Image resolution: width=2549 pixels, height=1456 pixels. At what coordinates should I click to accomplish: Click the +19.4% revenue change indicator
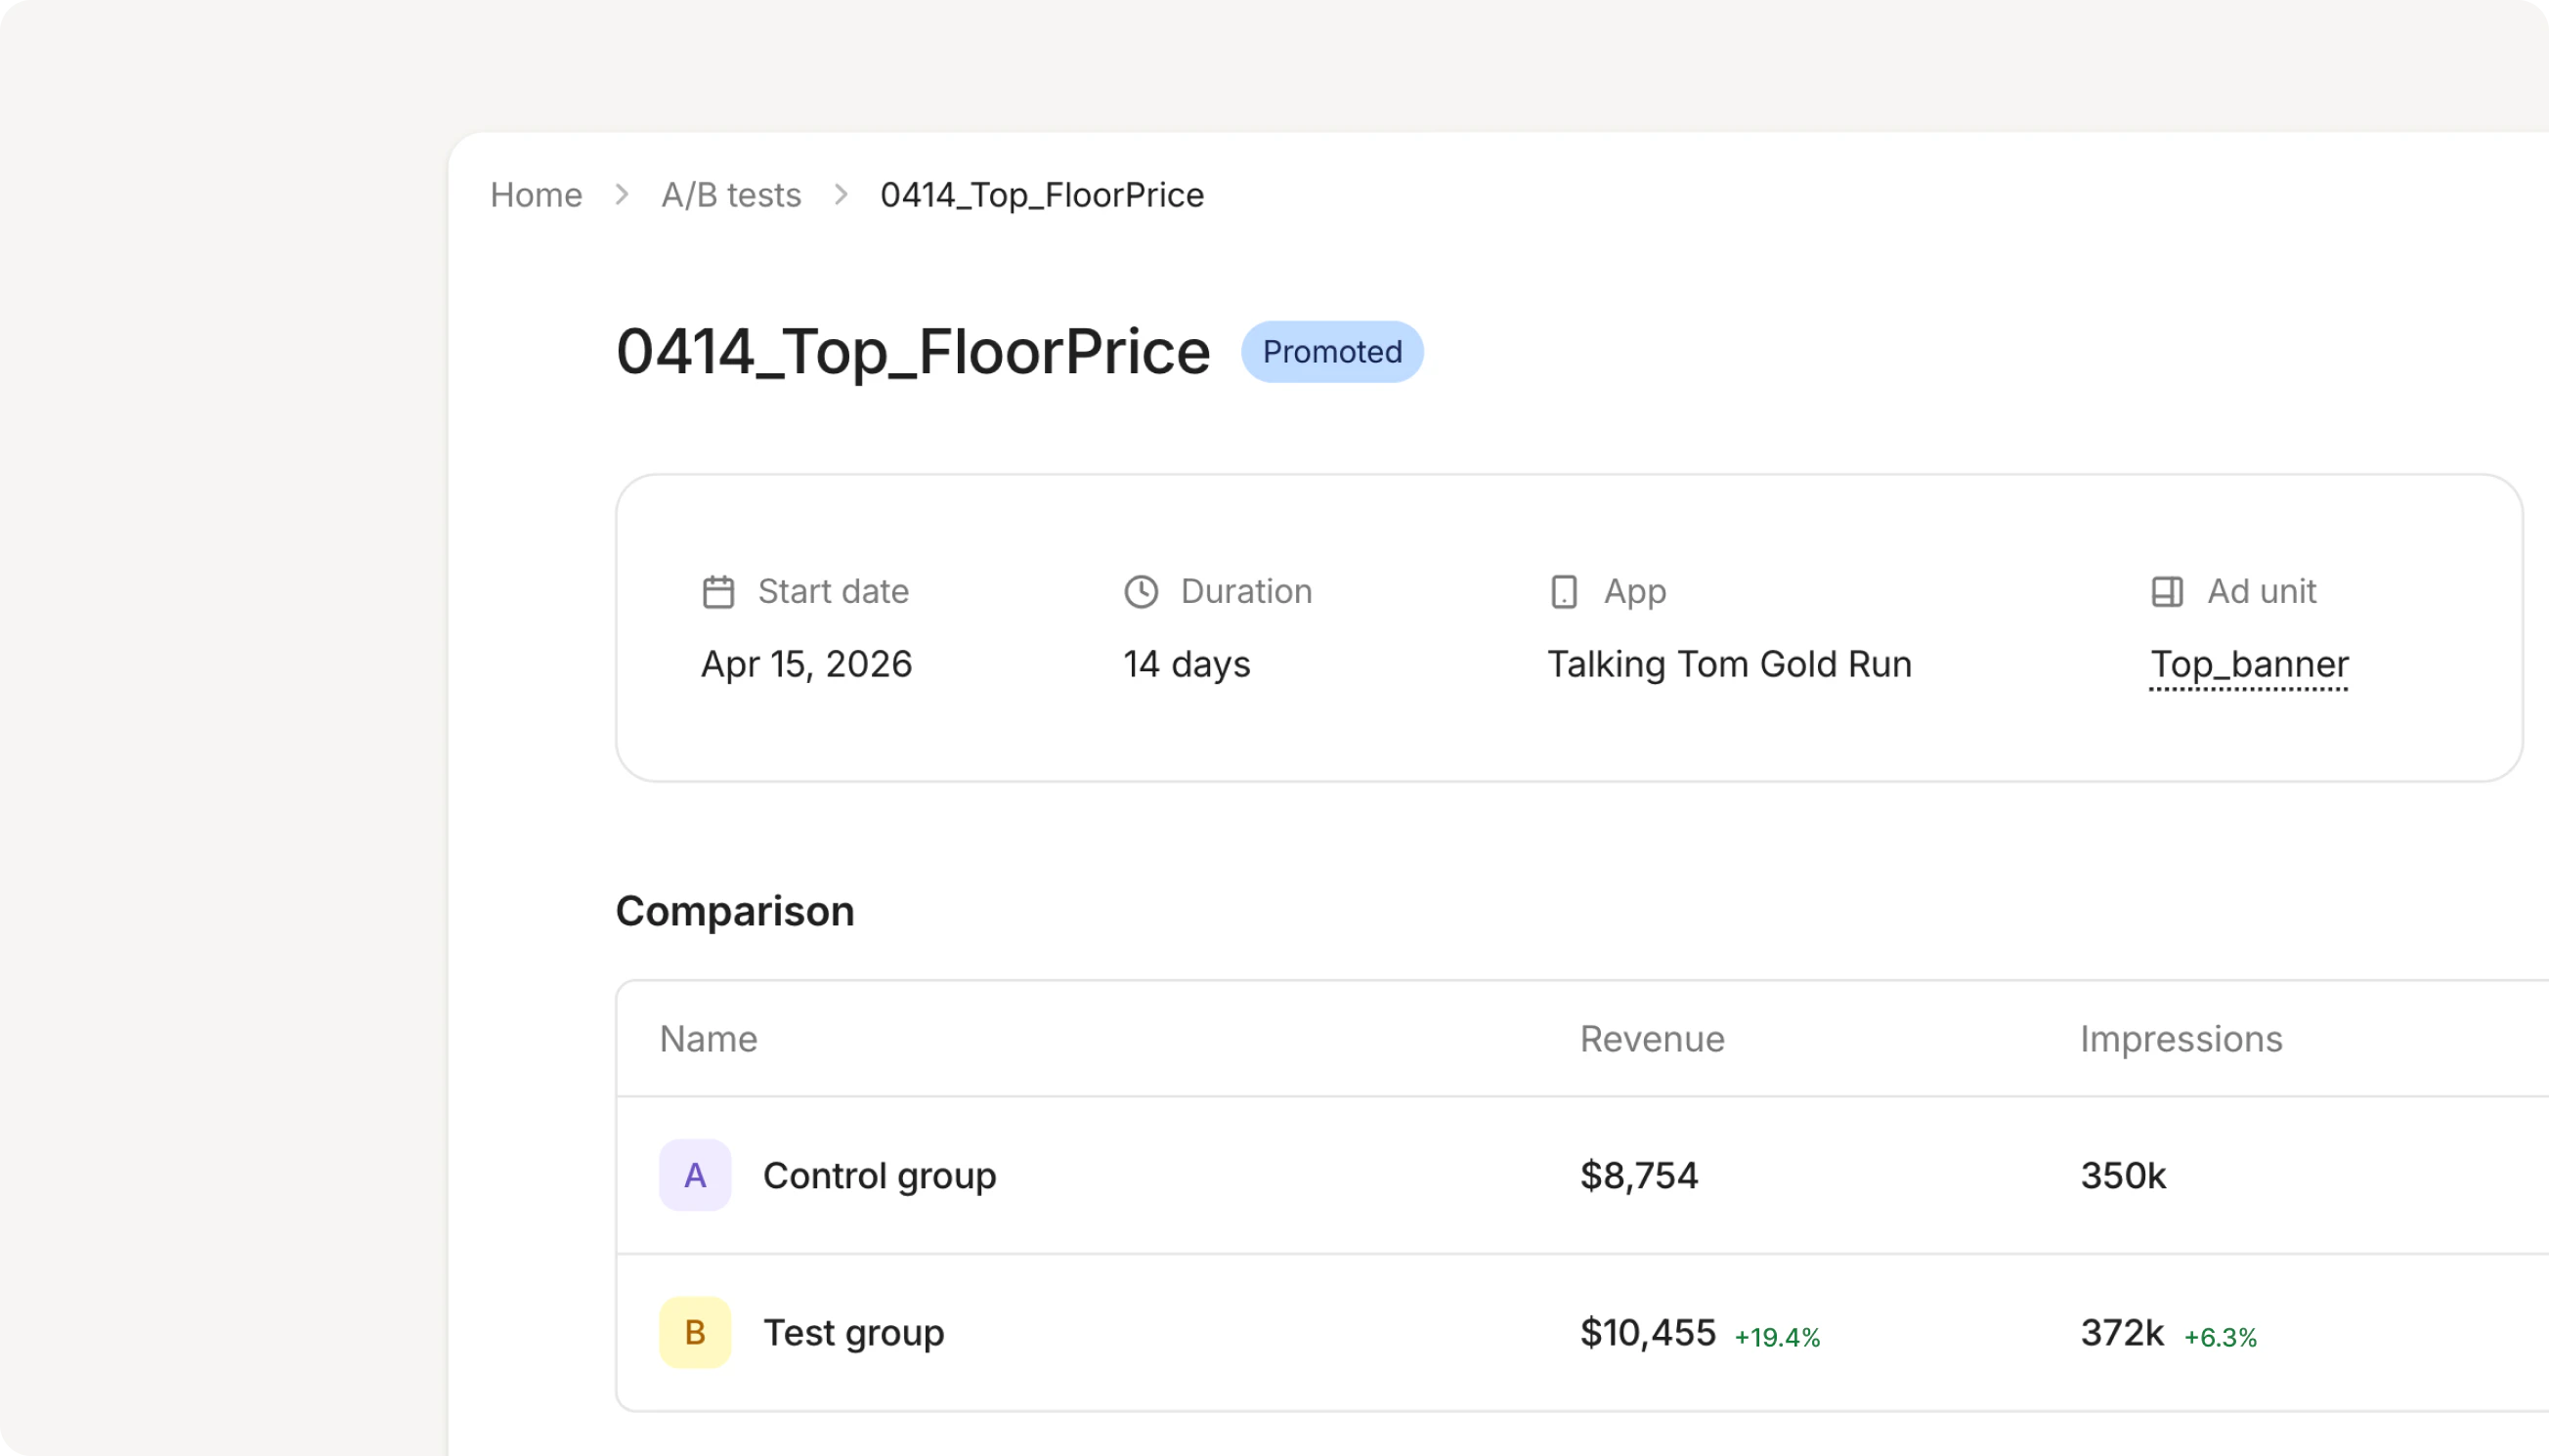(1777, 1337)
